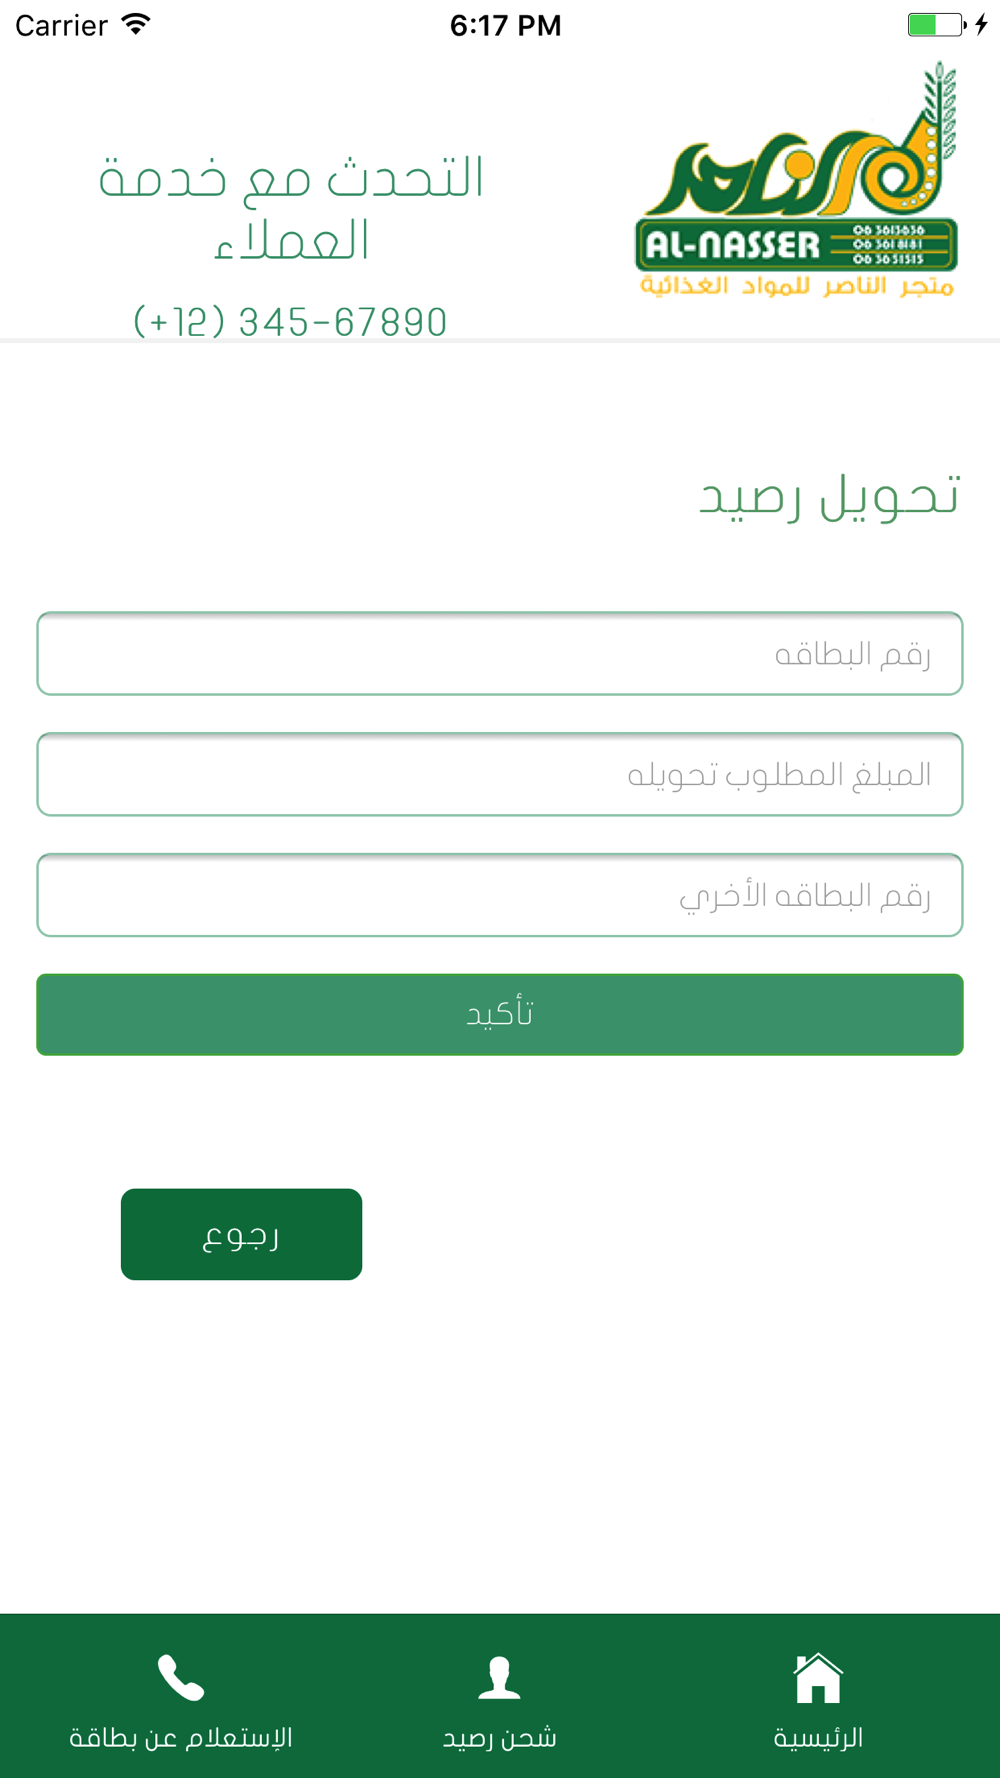This screenshot has height=1778, width=1000.
Task: Click the 6:17 PM clock in status bar
Action: [x=505, y=25]
